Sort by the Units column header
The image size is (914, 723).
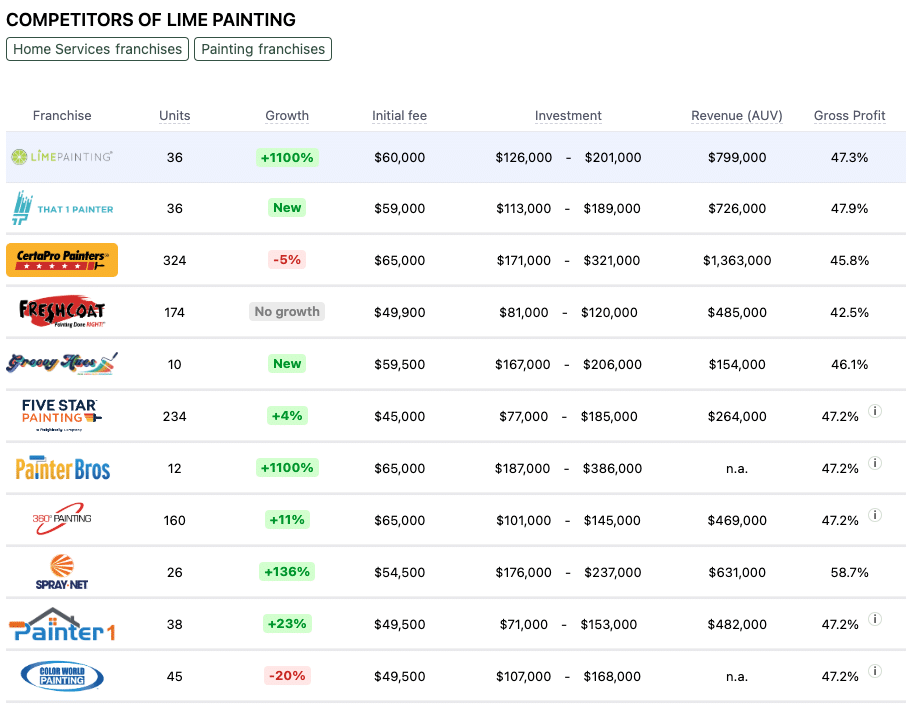(175, 115)
